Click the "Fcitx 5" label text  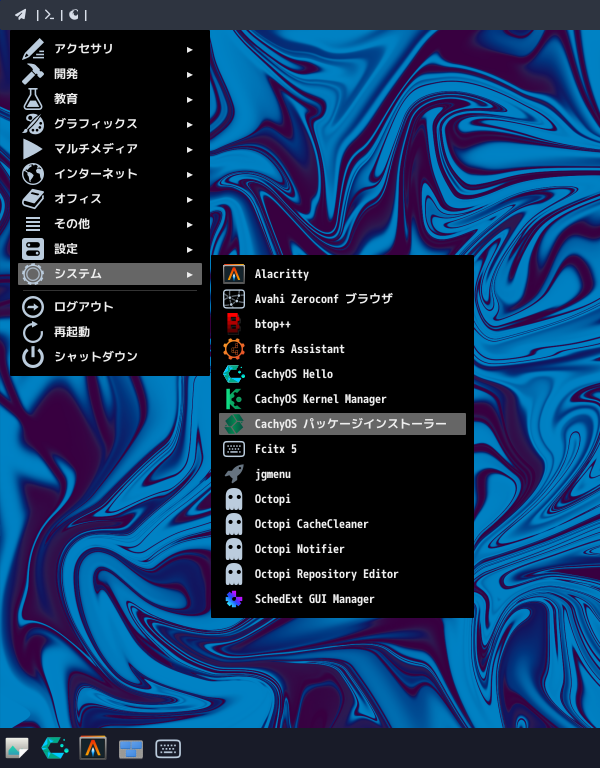point(275,449)
